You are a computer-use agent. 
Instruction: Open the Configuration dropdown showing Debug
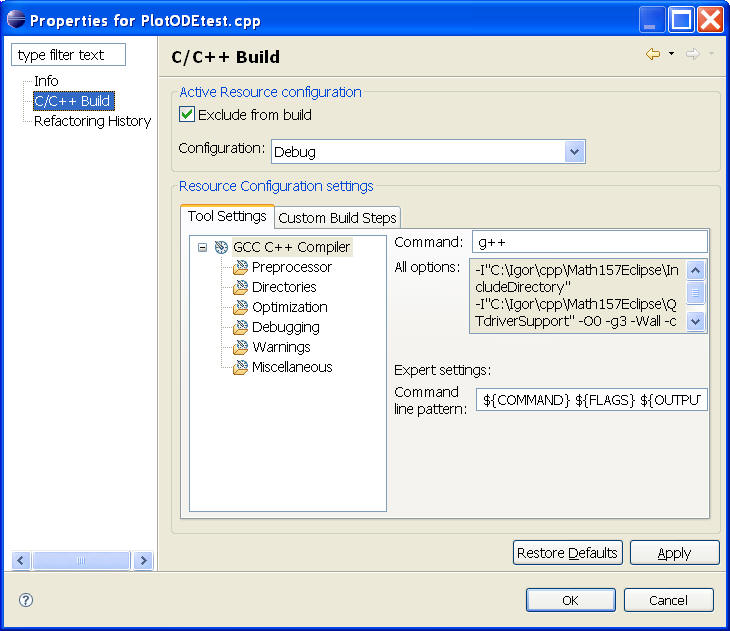[x=574, y=152]
